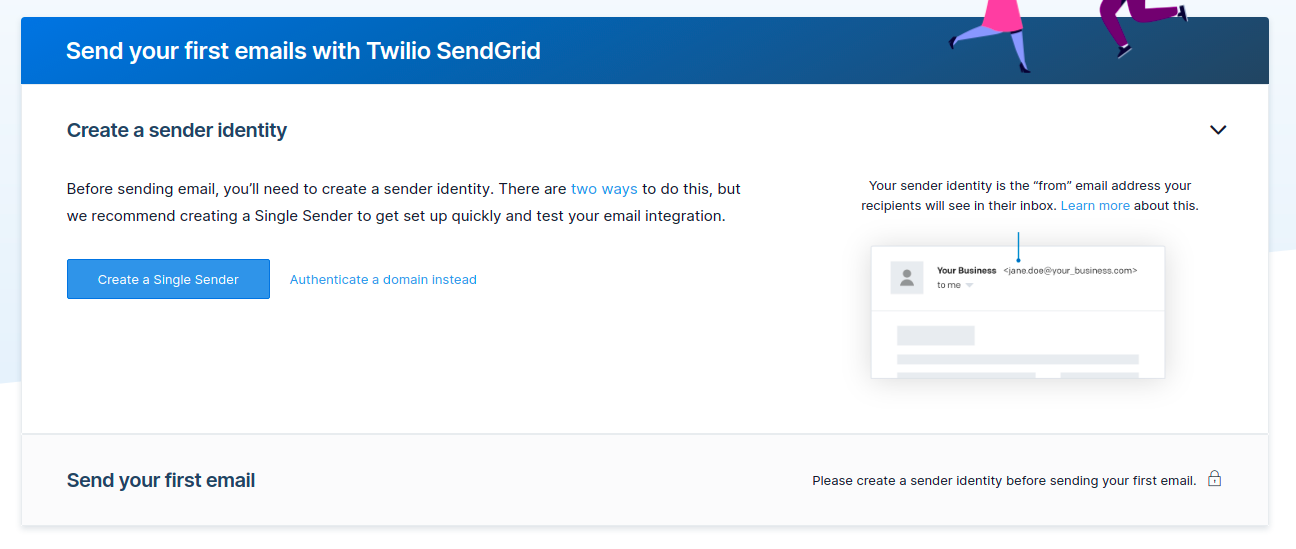Open the Authenticate a domain instead link

coord(383,280)
